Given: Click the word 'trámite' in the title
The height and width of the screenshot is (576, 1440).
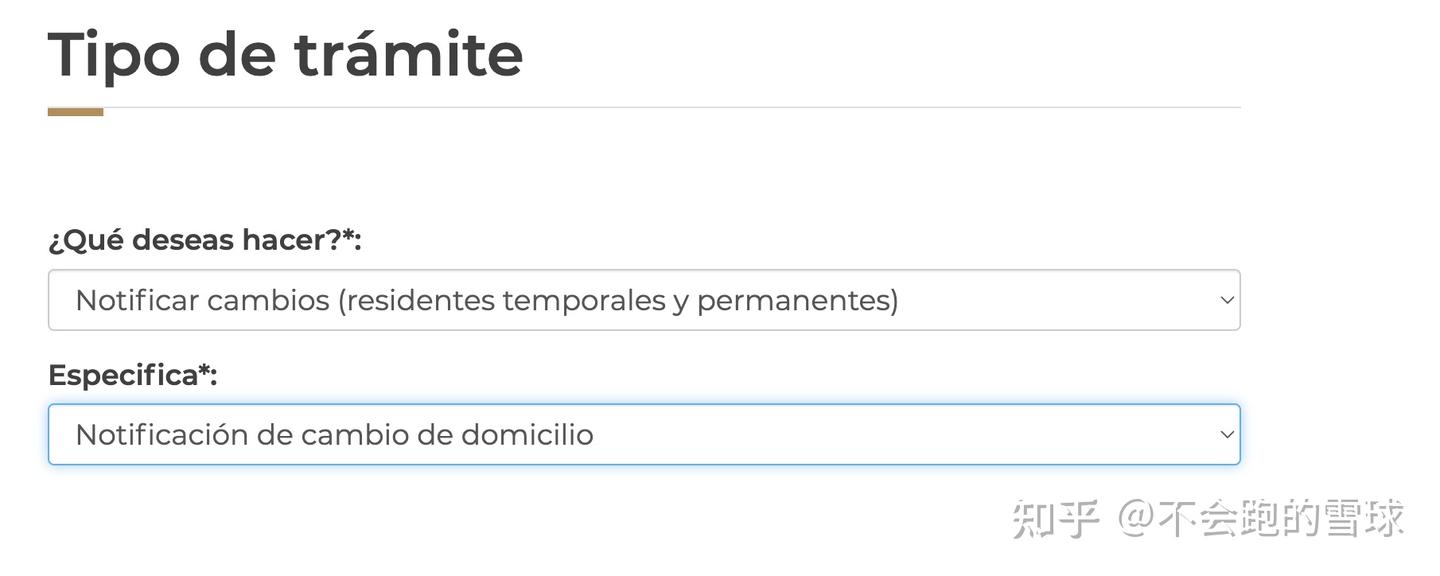Looking at the screenshot, I should coord(408,54).
